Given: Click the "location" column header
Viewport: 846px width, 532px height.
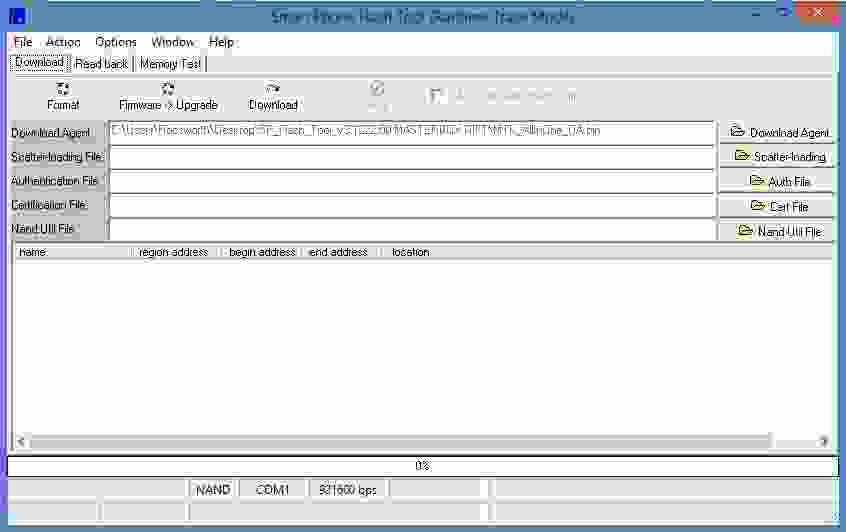Looking at the screenshot, I should tap(411, 252).
